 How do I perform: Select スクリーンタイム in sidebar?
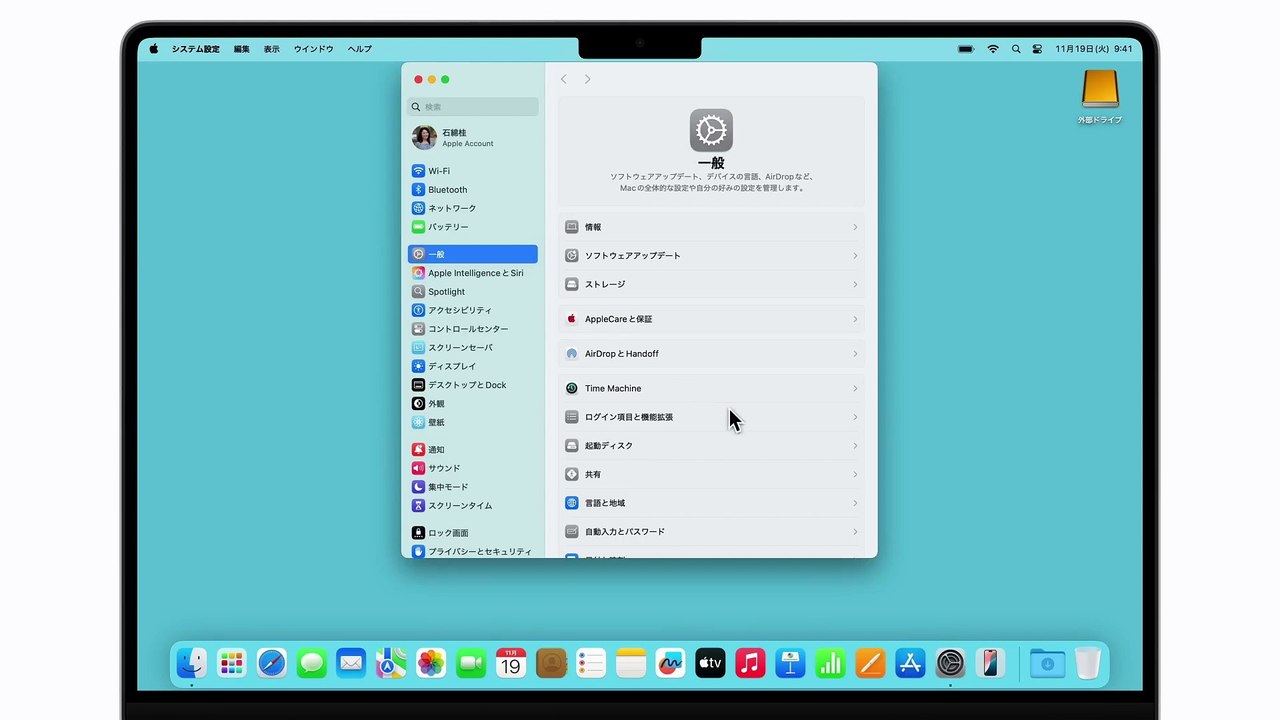pos(472,506)
